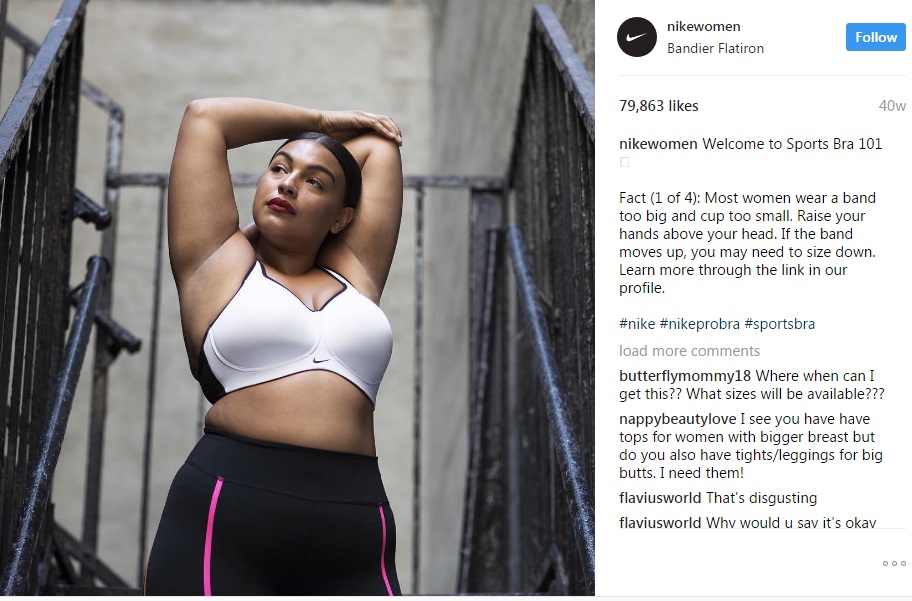912x601 pixels.
Task: Open butterflymommy18's profile
Action: point(685,376)
